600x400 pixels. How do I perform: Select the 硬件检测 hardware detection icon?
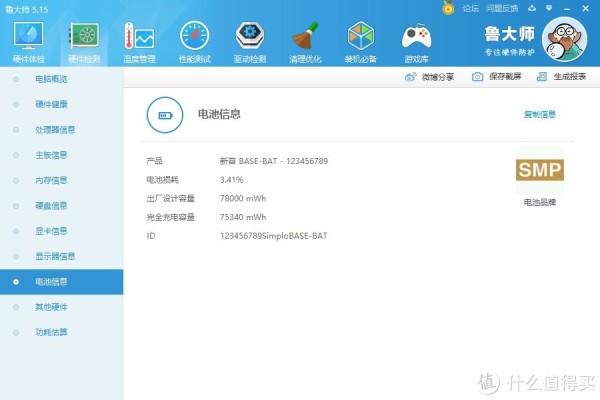coord(84,42)
